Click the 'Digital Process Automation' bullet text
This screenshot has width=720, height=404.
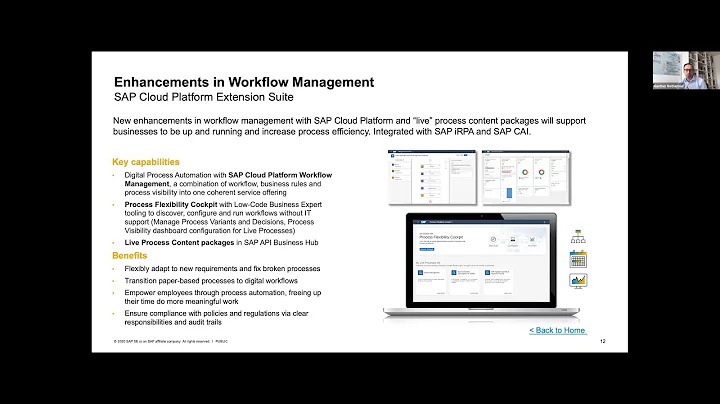coord(228,184)
